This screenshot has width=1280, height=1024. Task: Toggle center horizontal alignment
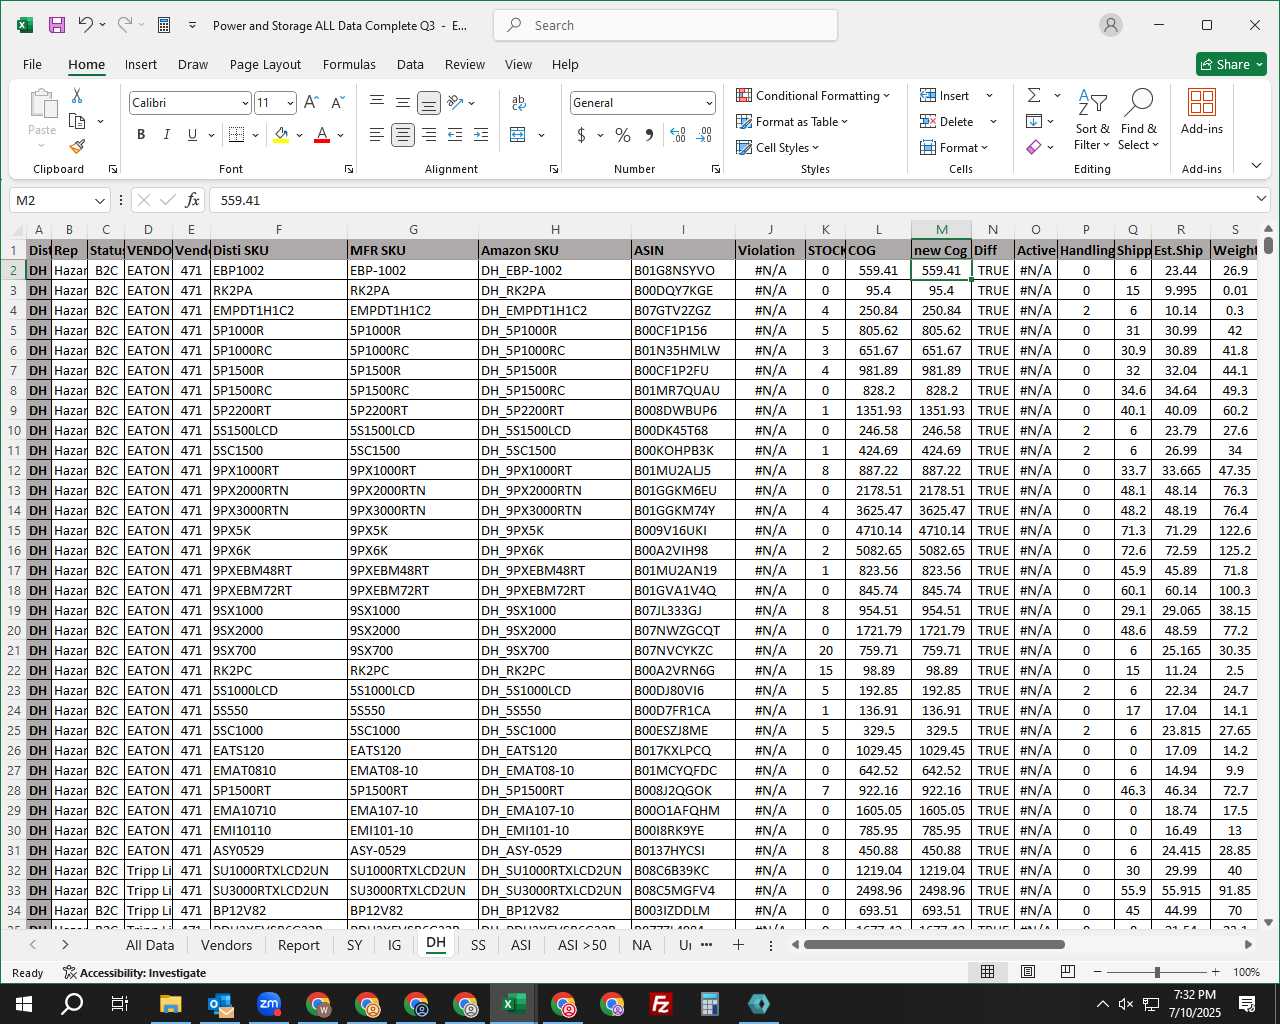[x=402, y=134]
